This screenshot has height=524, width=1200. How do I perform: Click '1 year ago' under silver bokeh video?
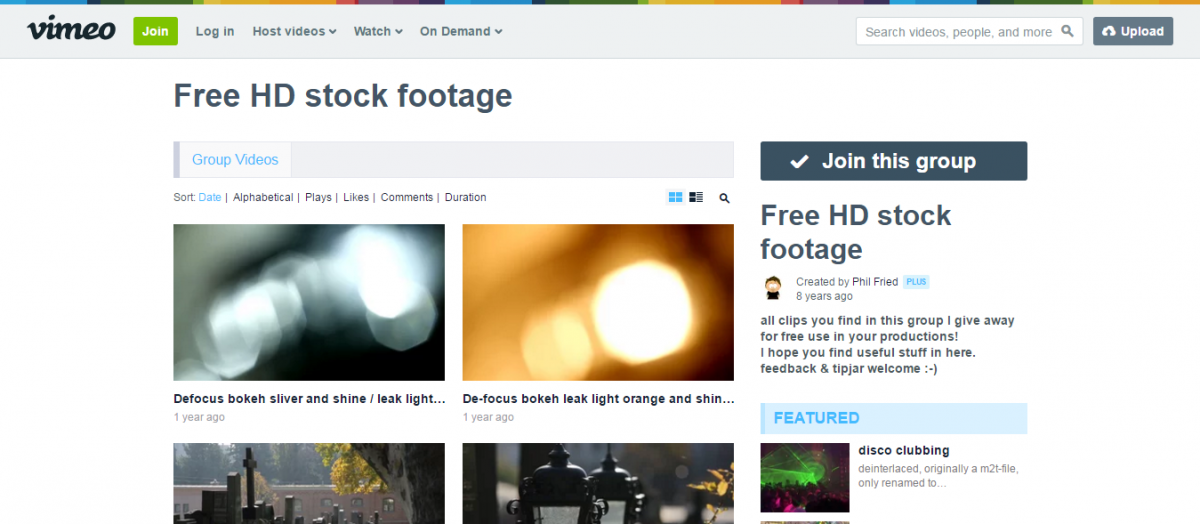pyautogui.click(x=199, y=417)
